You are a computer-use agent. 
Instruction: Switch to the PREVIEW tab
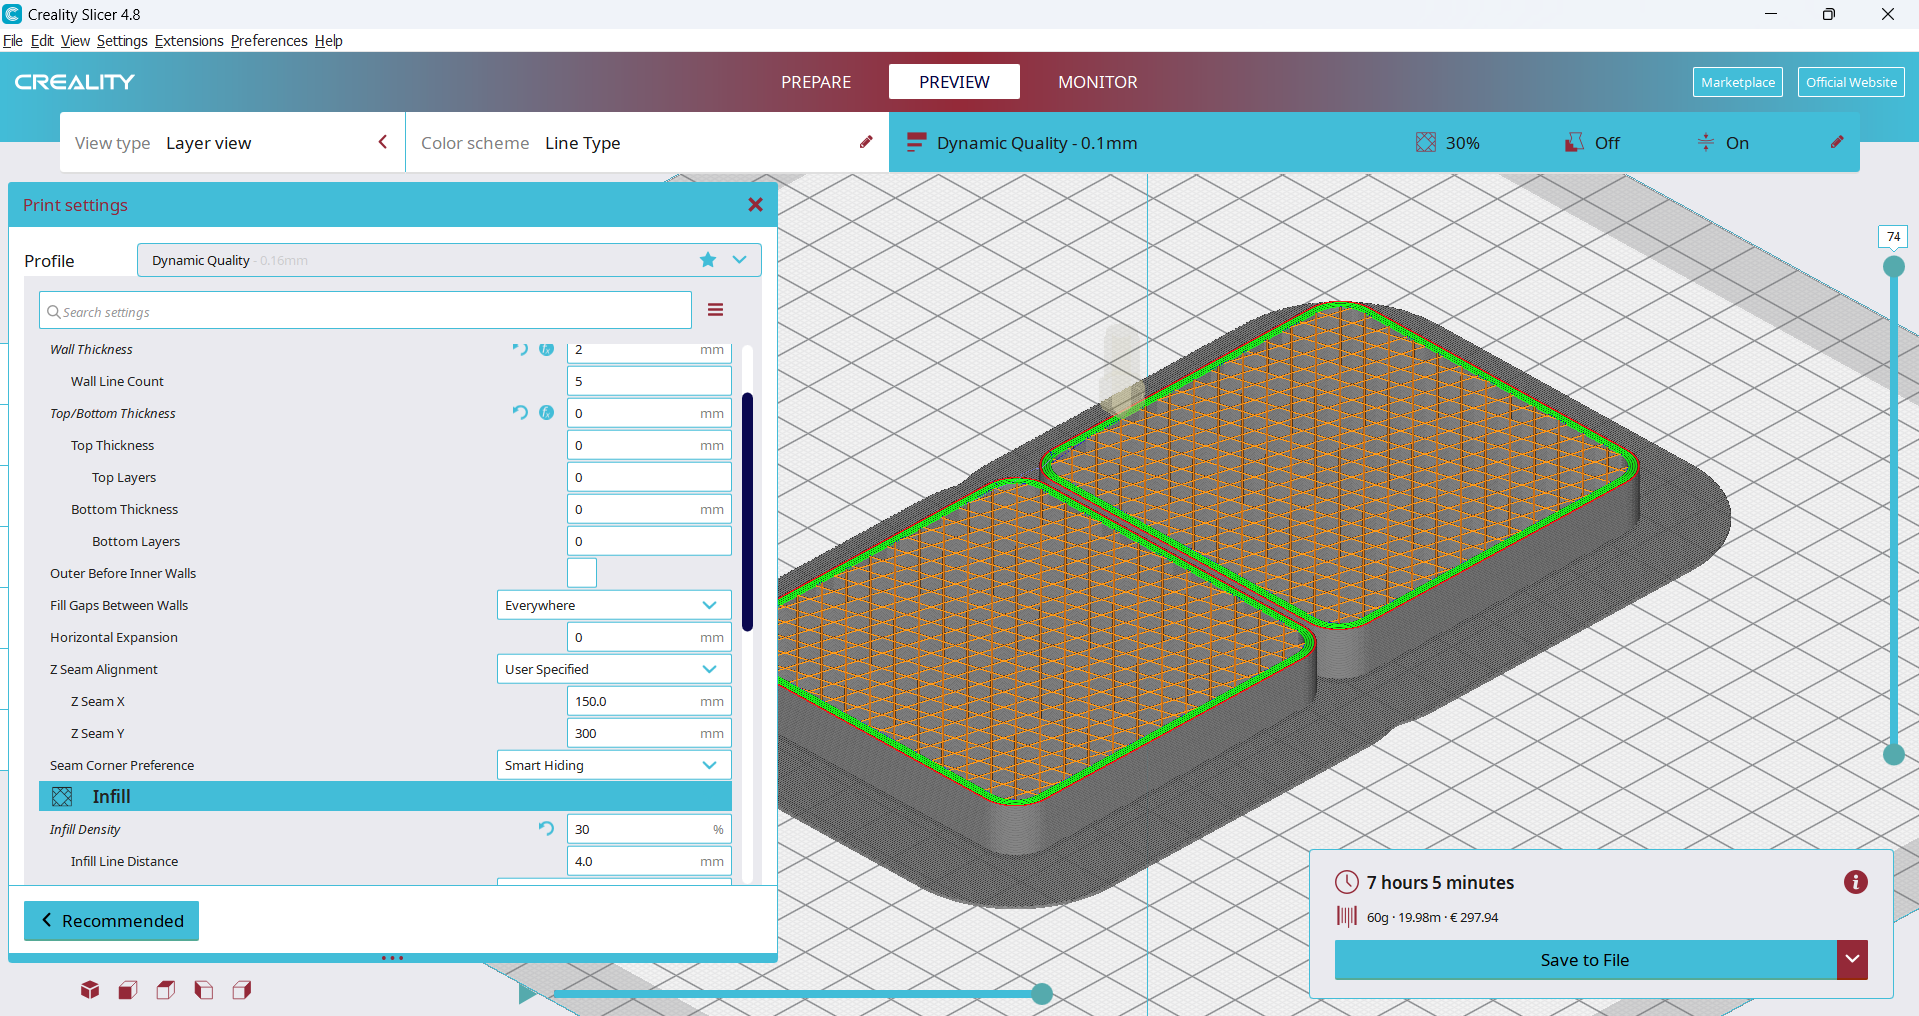(954, 82)
